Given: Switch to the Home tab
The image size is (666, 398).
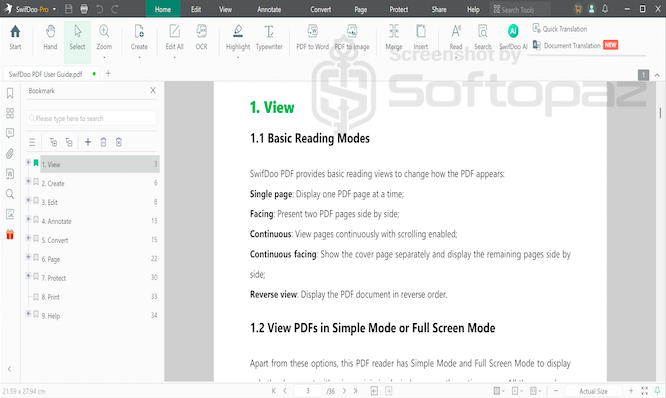Looking at the screenshot, I should 163,9.
